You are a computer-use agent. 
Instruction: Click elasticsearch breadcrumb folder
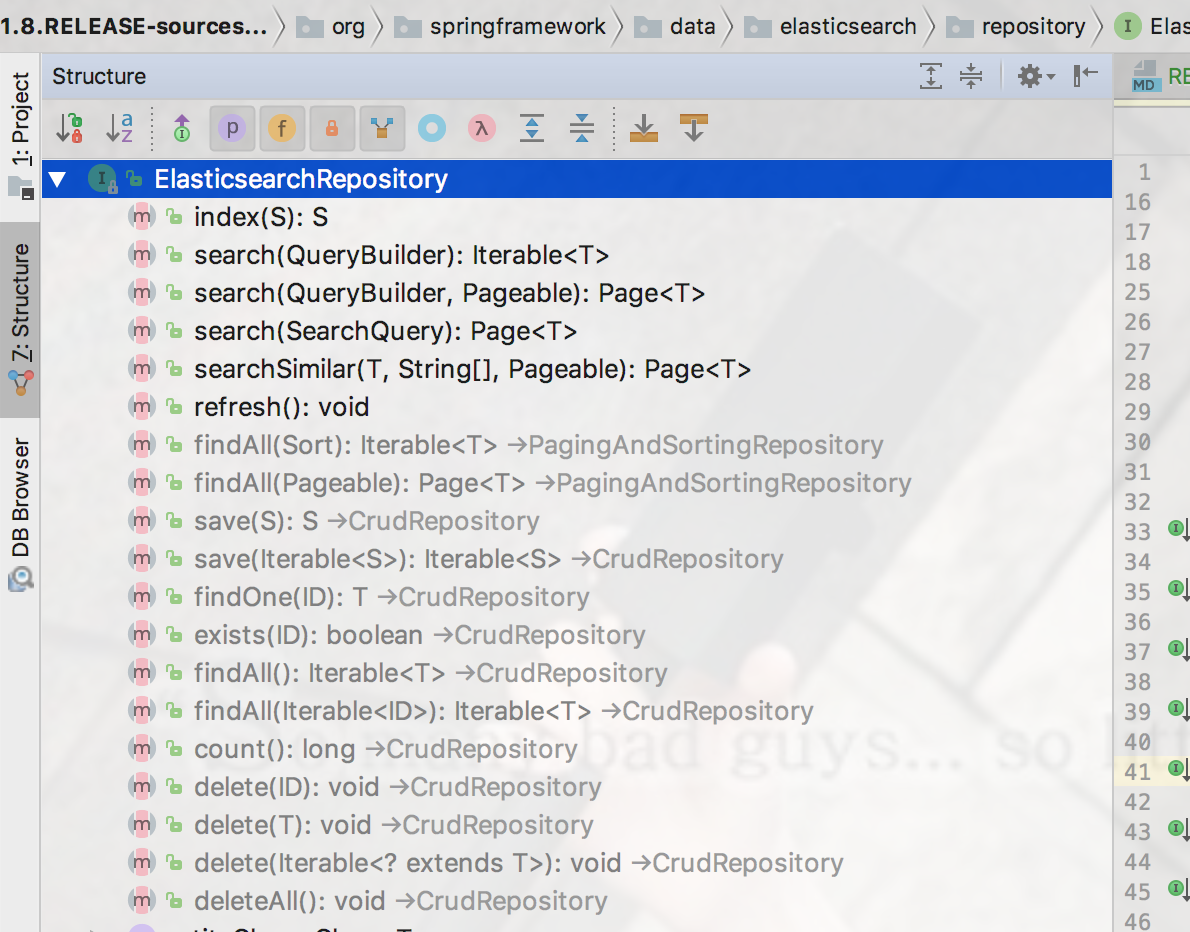[830, 27]
